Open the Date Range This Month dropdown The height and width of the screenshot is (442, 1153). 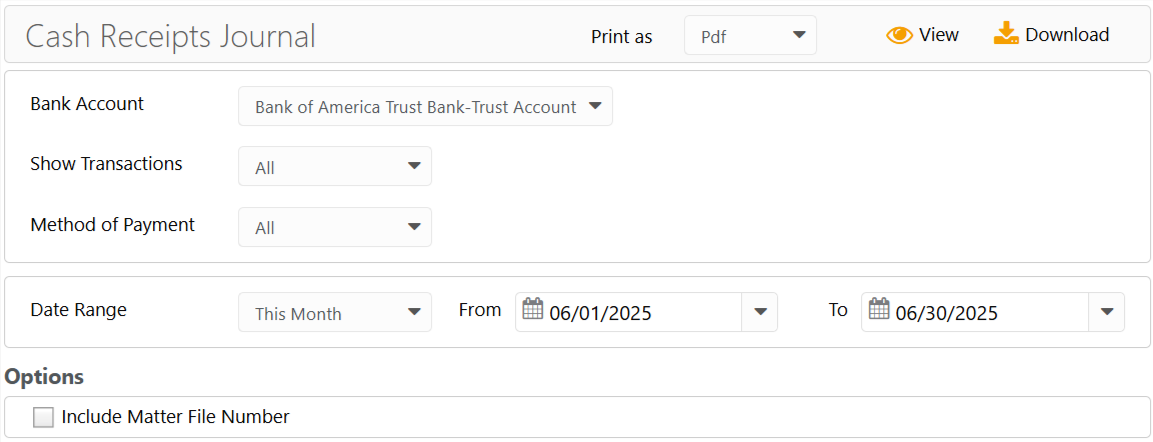[x=335, y=313]
